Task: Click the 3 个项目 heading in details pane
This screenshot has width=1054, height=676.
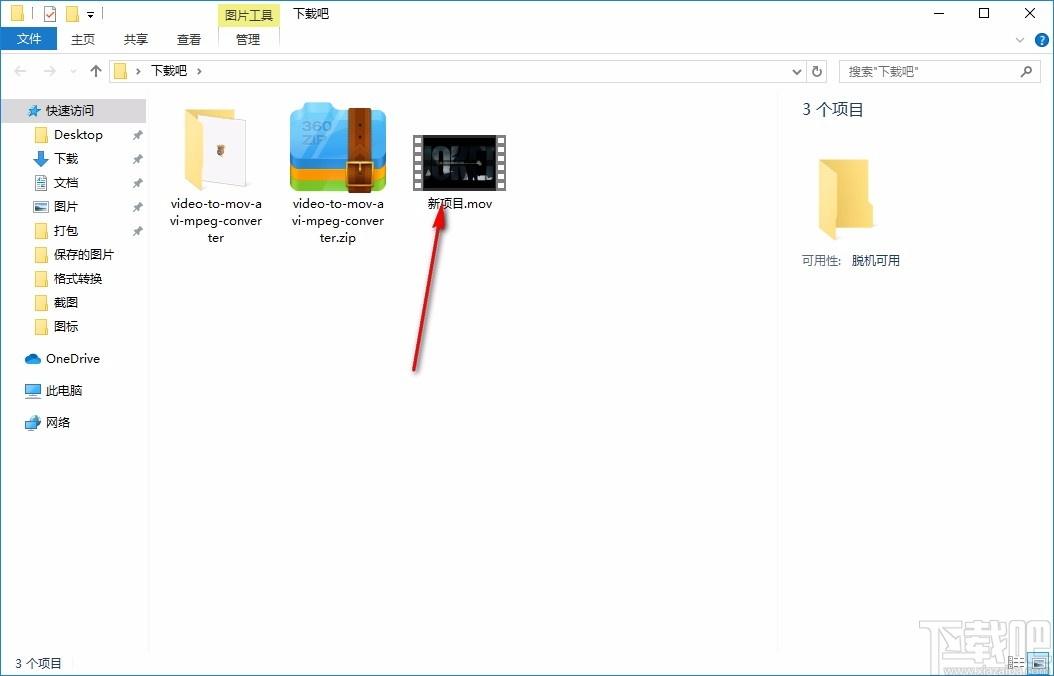Action: [x=832, y=110]
